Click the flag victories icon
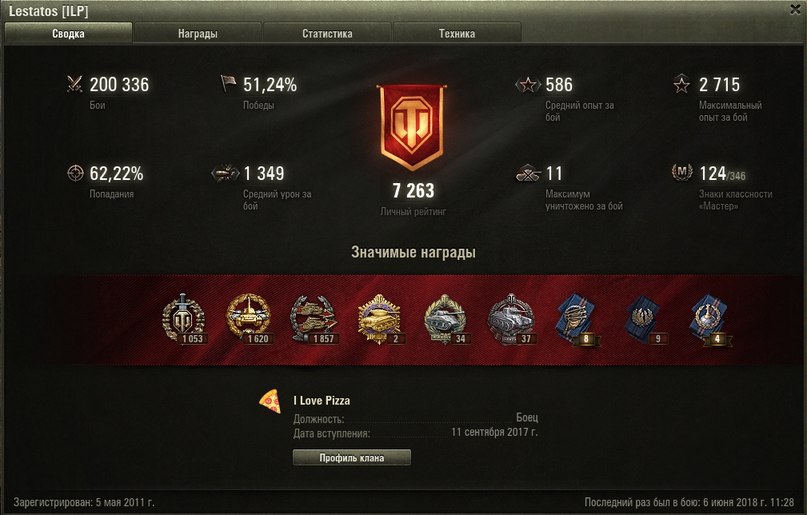Image resolution: width=807 pixels, height=515 pixels. click(x=228, y=83)
